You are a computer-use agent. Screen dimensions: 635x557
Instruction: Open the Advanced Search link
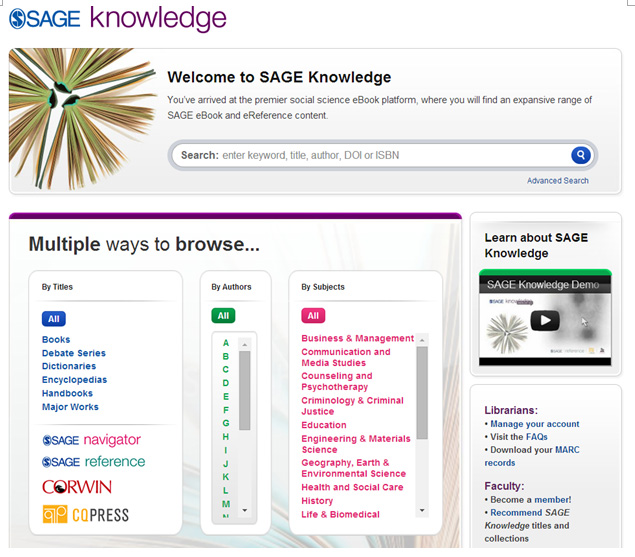pos(558,181)
